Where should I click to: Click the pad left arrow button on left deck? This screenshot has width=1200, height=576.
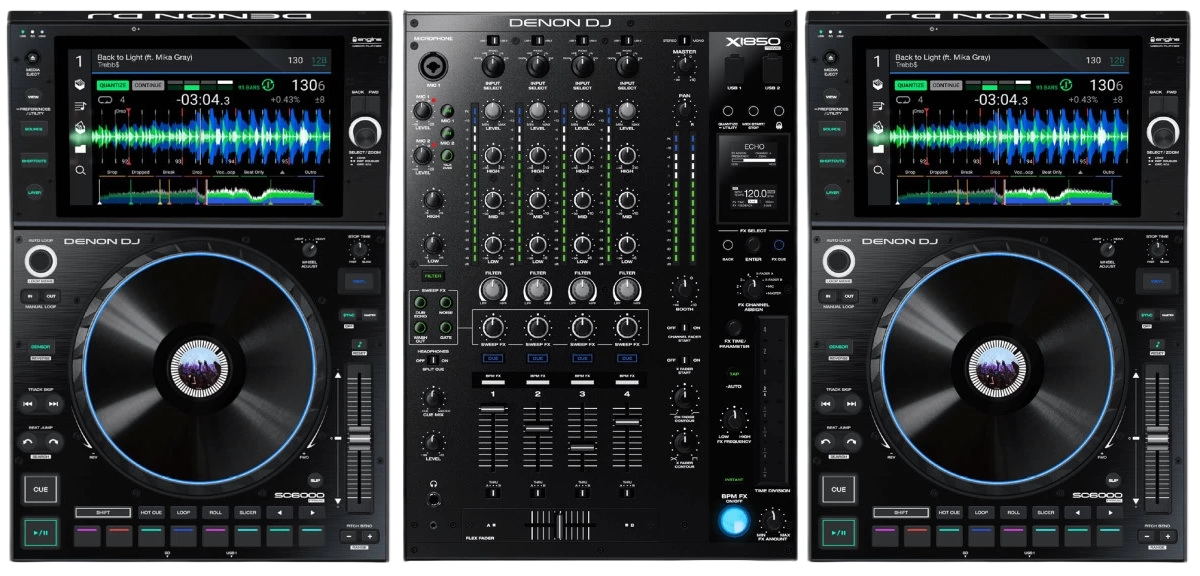281,512
